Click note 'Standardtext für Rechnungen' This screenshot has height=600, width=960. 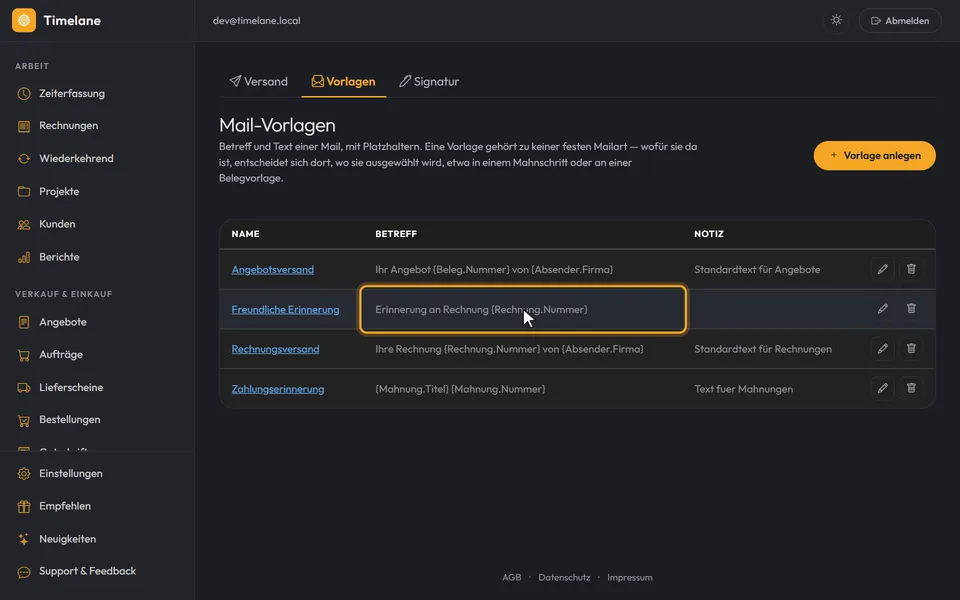[763, 349]
